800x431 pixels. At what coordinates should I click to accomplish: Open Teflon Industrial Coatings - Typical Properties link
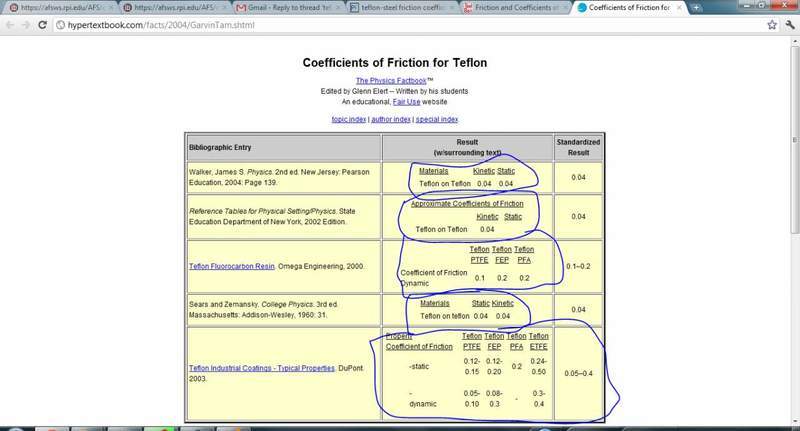point(262,368)
